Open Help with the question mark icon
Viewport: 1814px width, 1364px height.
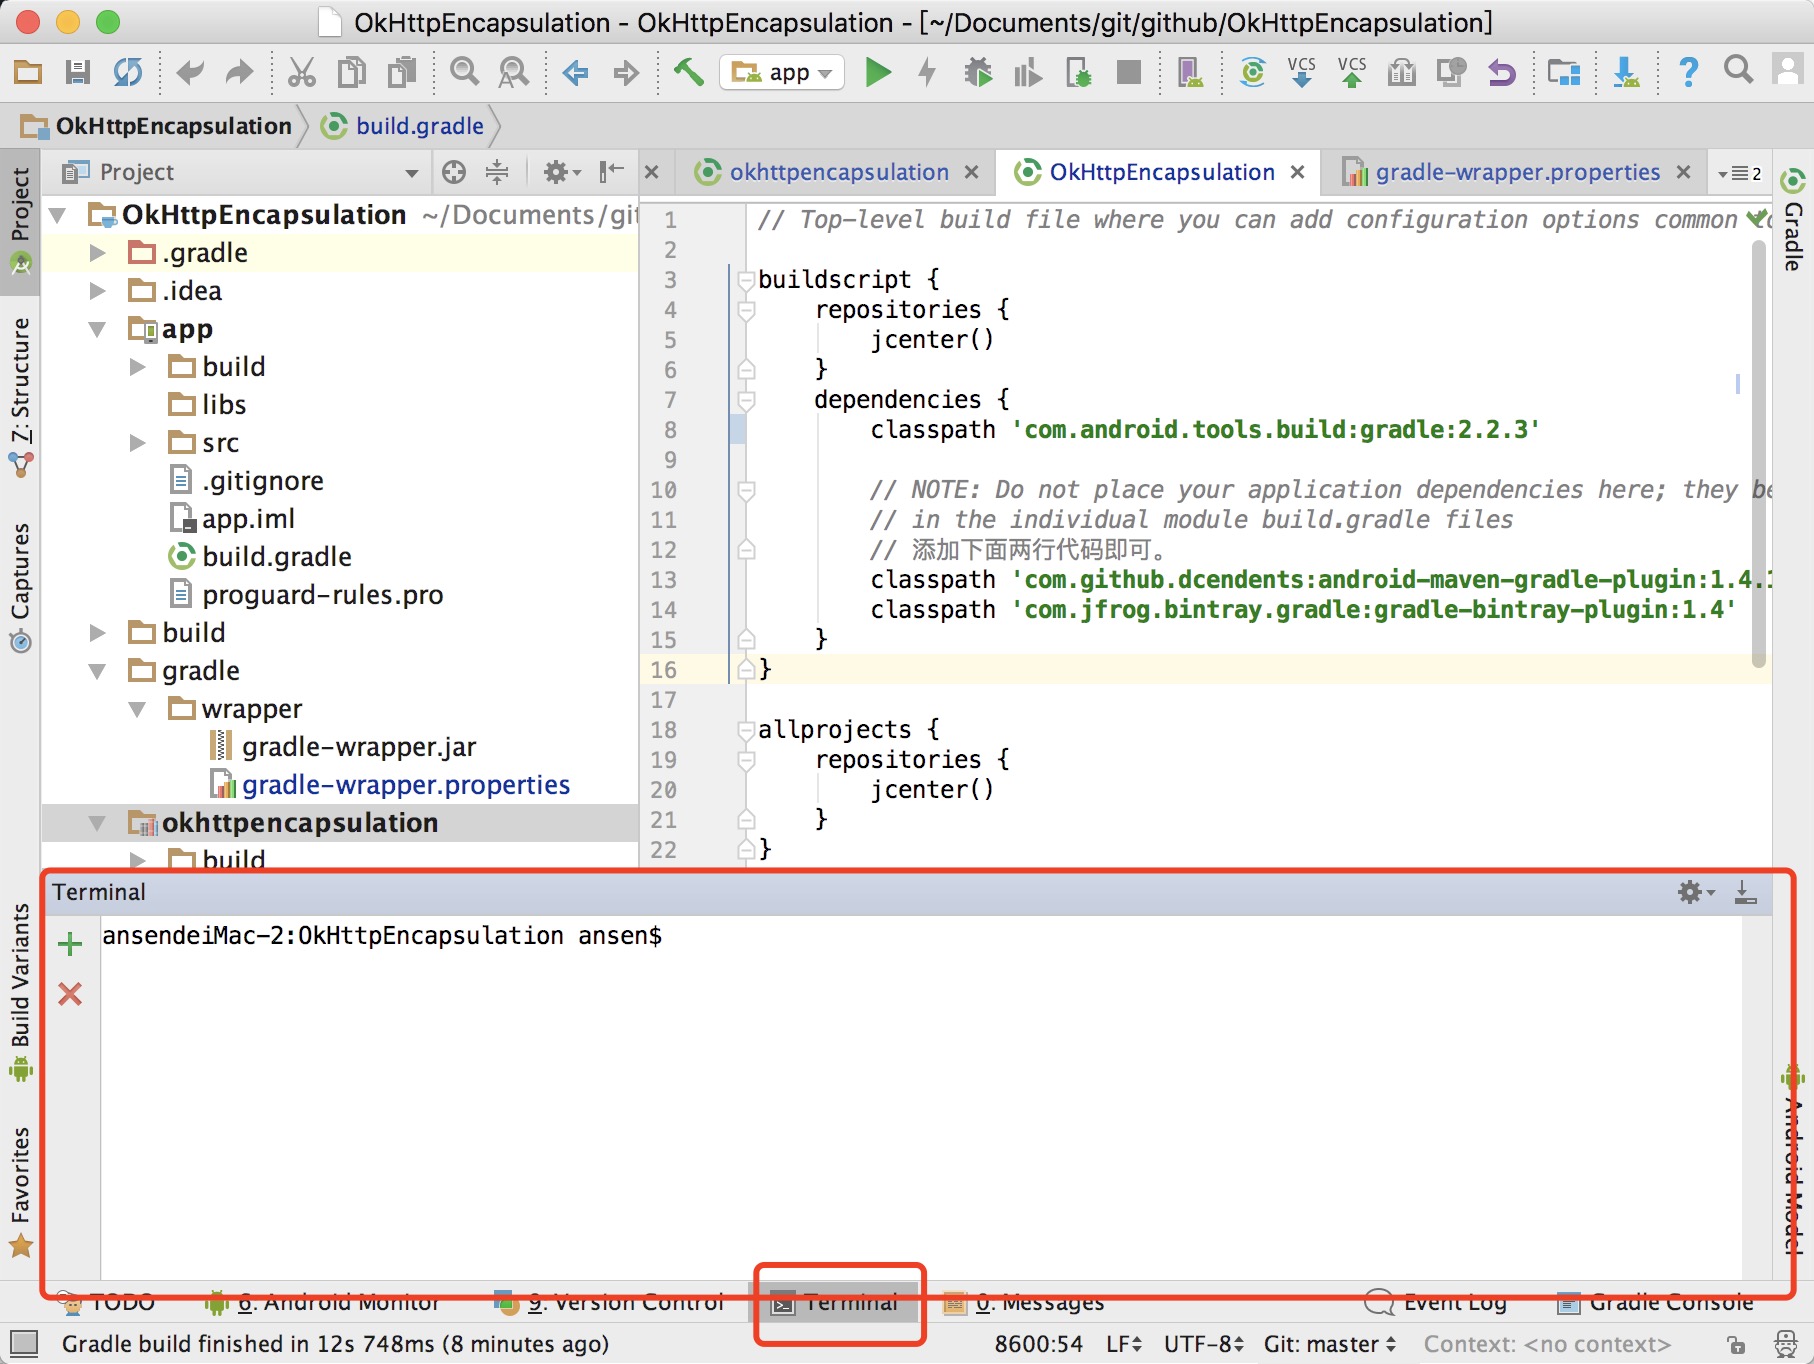1688,72
